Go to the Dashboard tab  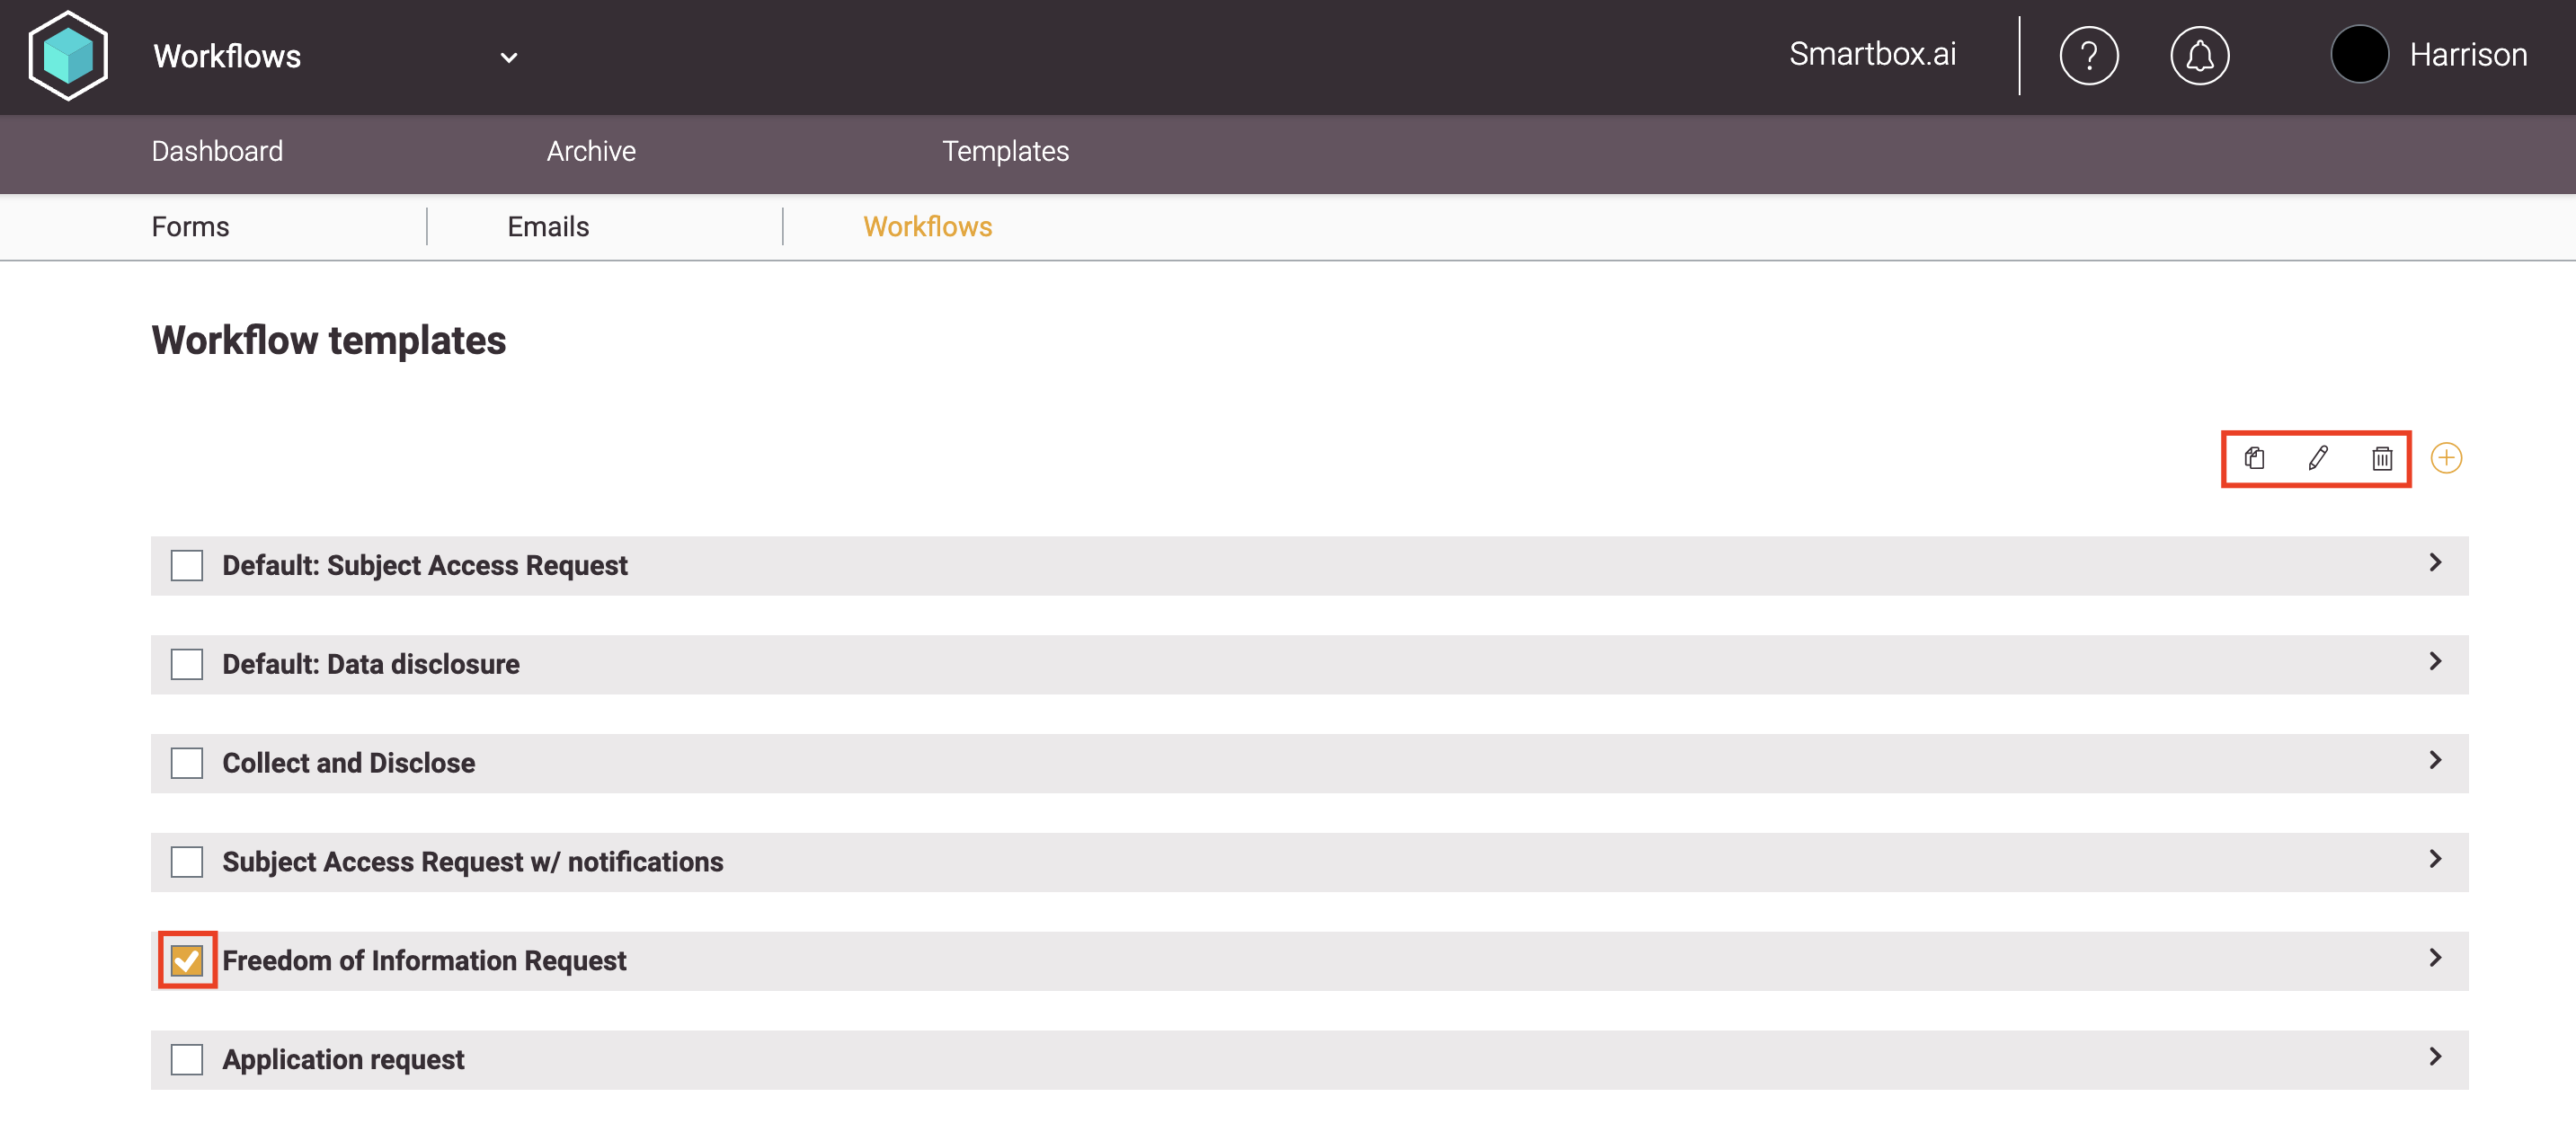pyautogui.click(x=217, y=151)
